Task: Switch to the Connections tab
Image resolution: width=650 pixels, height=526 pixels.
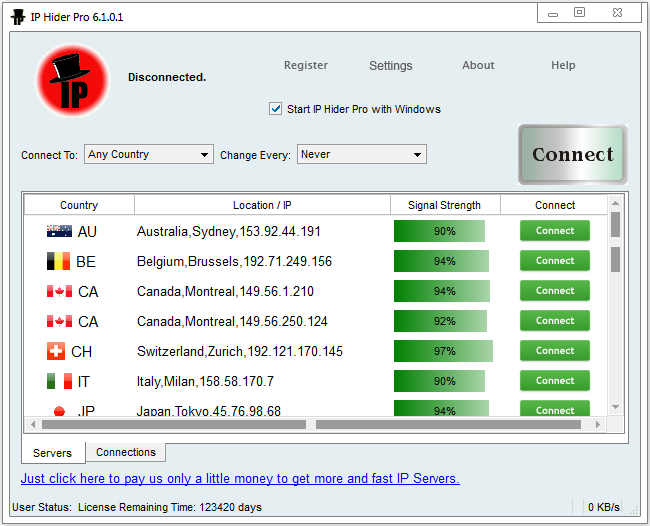Action: pyautogui.click(x=126, y=452)
